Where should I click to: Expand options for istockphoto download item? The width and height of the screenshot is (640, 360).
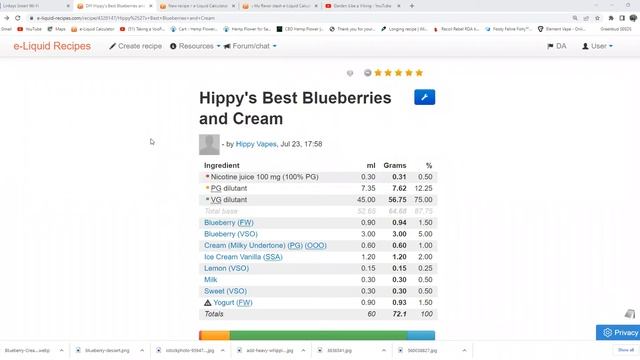tap(222, 350)
